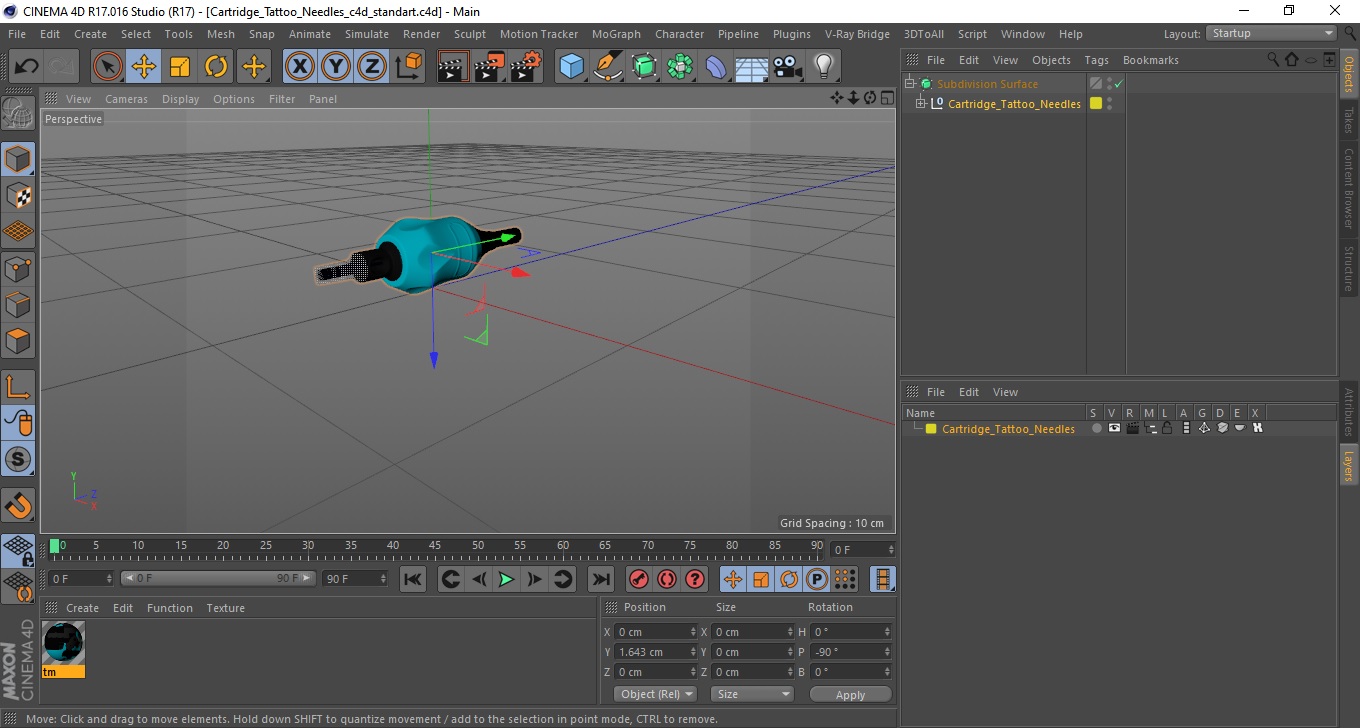Add a Camera object
The height and width of the screenshot is (728, 1360).
coord(787,67)
